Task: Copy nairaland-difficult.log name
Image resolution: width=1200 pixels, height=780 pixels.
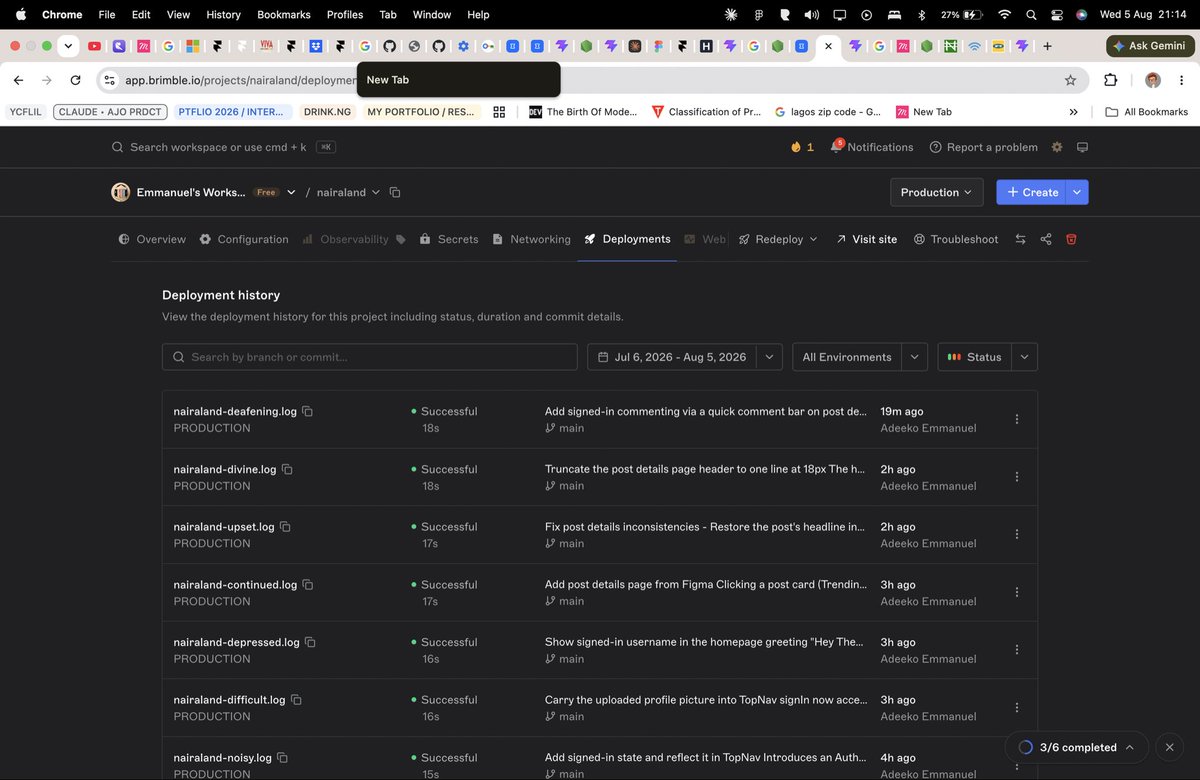Action: [296, 700]
